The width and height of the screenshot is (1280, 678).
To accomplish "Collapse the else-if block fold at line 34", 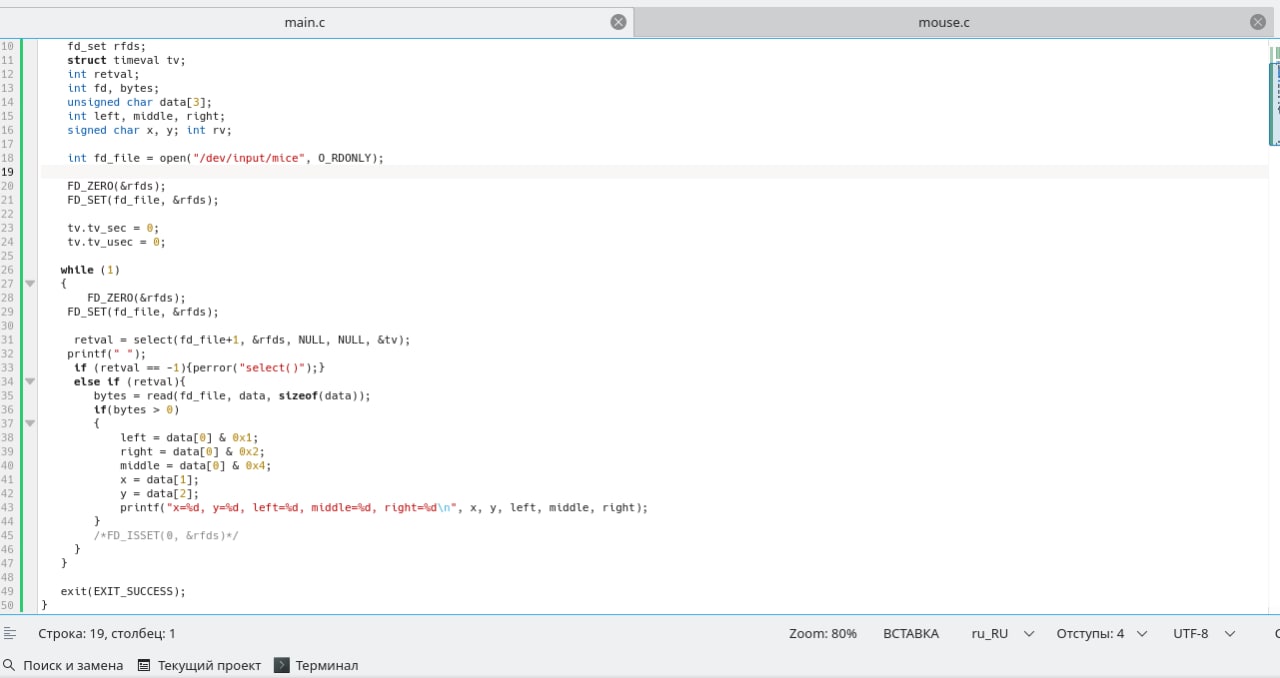I will point(30,382).
